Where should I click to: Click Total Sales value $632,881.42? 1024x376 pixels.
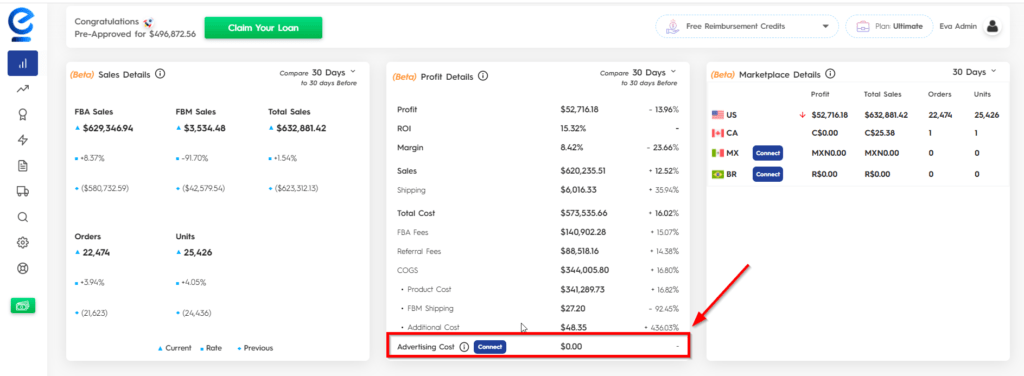click(x=301, y=129)
